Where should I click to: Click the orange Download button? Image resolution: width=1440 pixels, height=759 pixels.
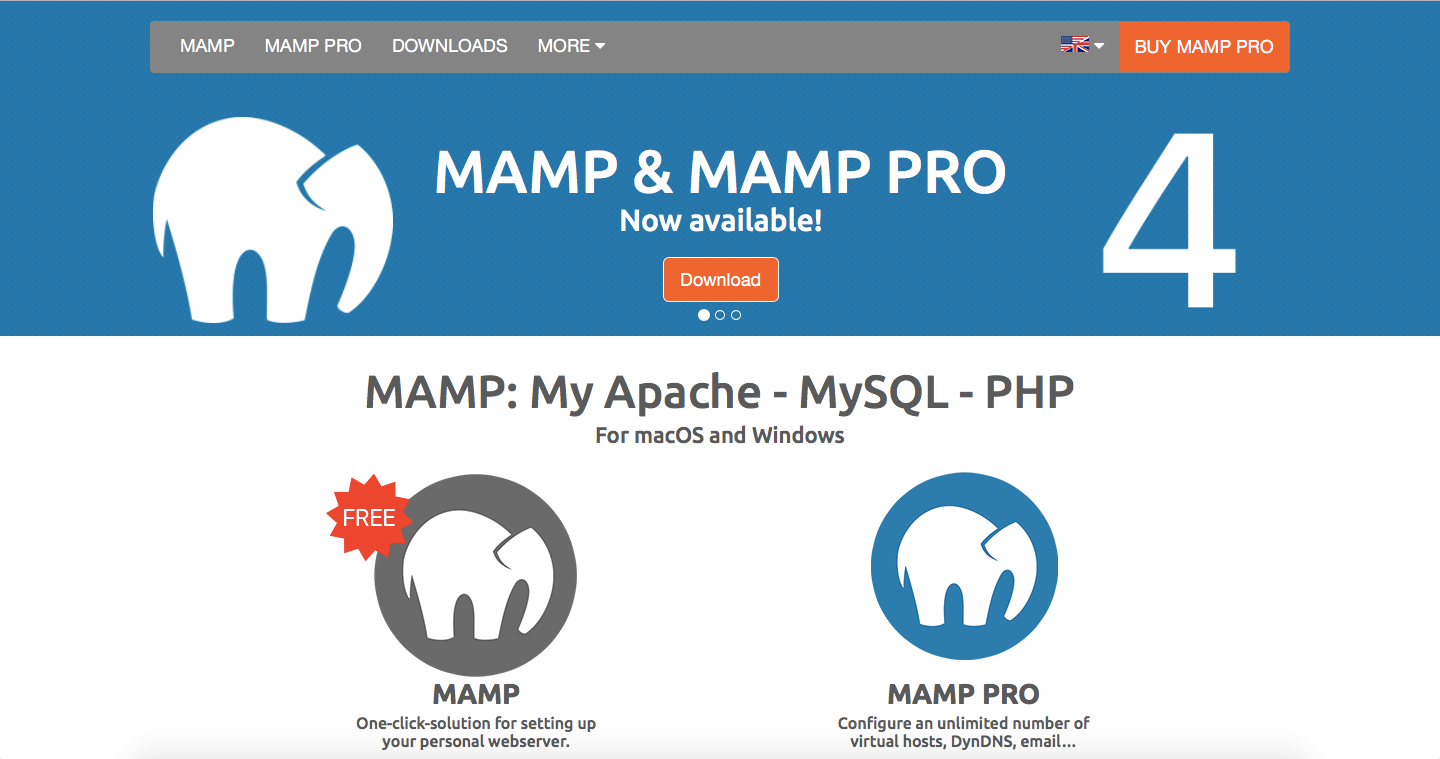coord(721,280)
